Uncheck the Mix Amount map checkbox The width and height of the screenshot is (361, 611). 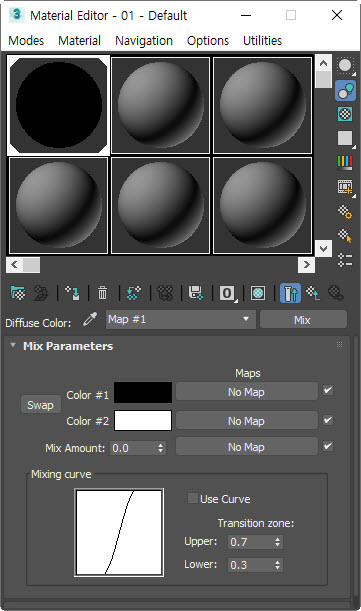[328, 446]
